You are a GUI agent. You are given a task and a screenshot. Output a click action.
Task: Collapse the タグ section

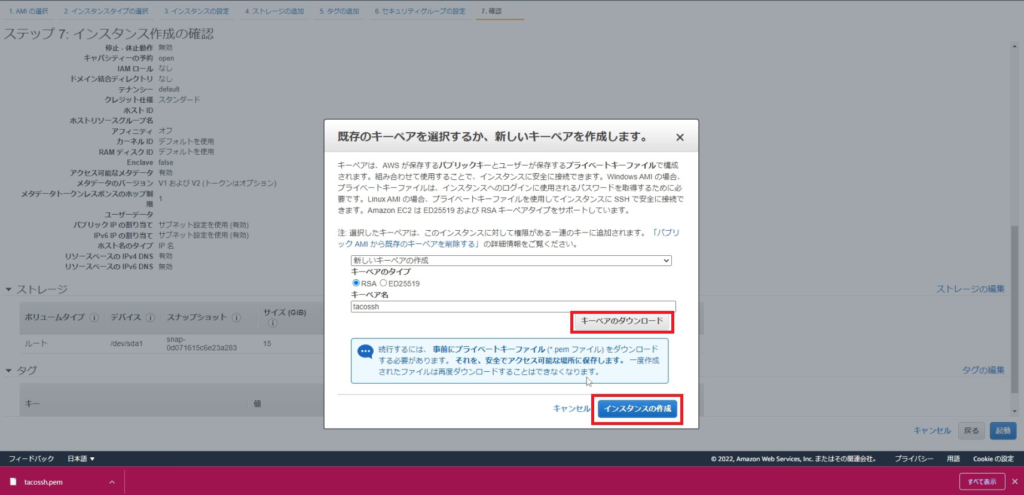tap(10, 370)
